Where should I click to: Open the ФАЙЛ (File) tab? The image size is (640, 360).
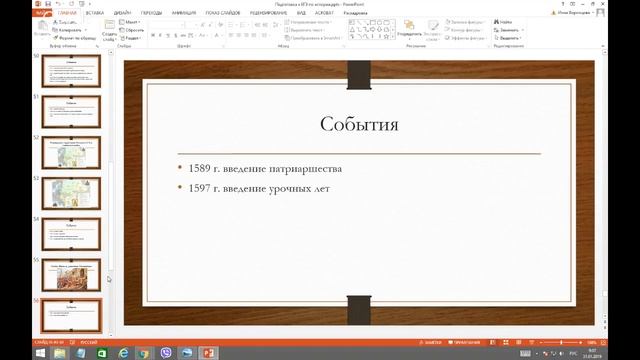(x=42, y=13)
